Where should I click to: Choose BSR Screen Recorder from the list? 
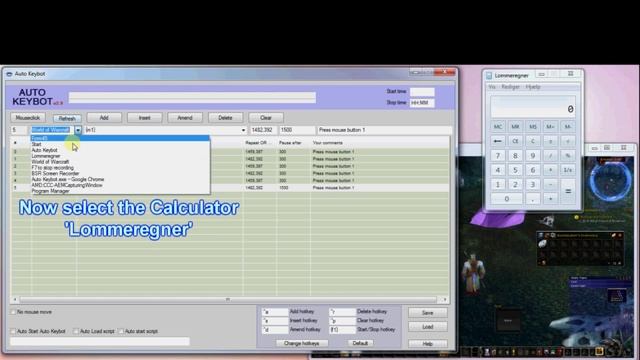point(120,173)
